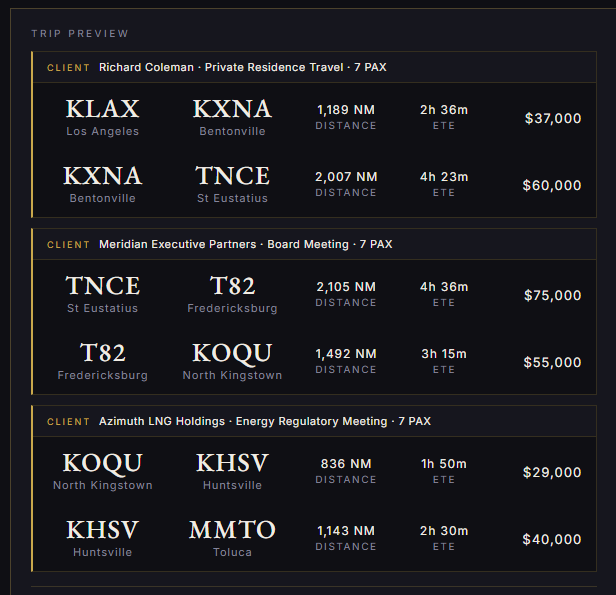Select the Richard Coleman client header

[314, 67]
